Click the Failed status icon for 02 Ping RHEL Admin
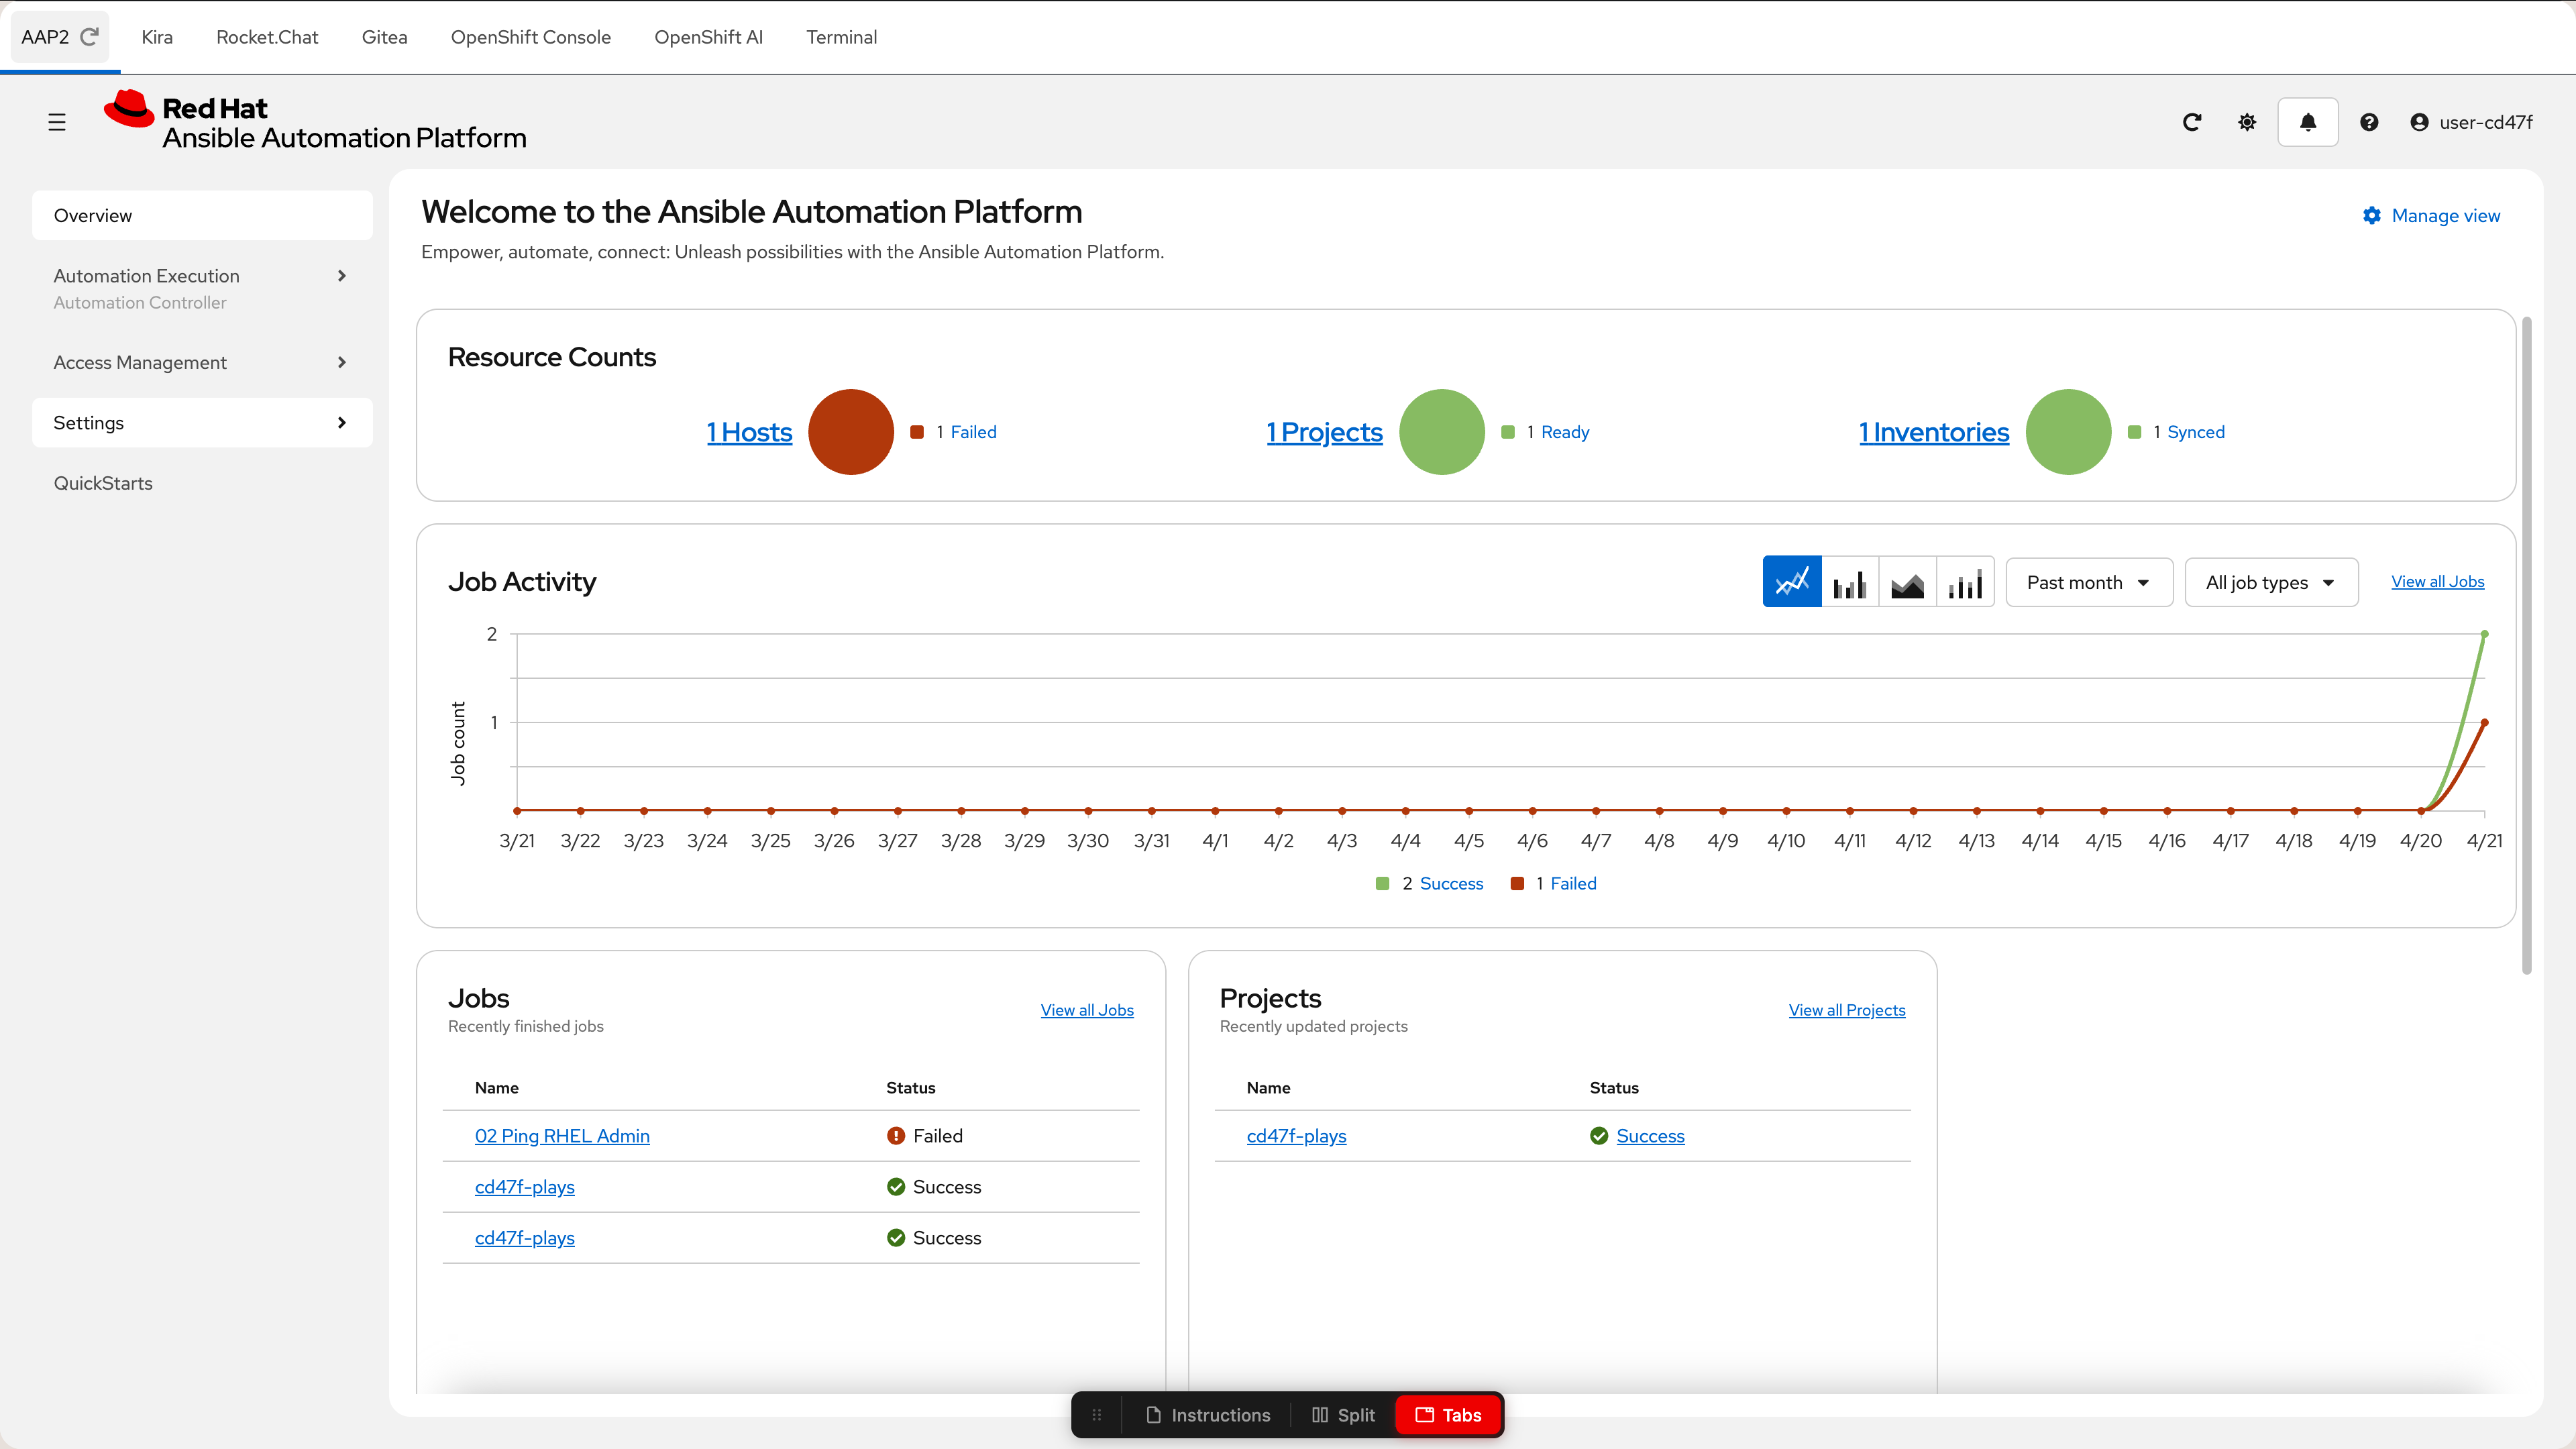This screenshot has width=2576, height=1449. (896, 1136)
